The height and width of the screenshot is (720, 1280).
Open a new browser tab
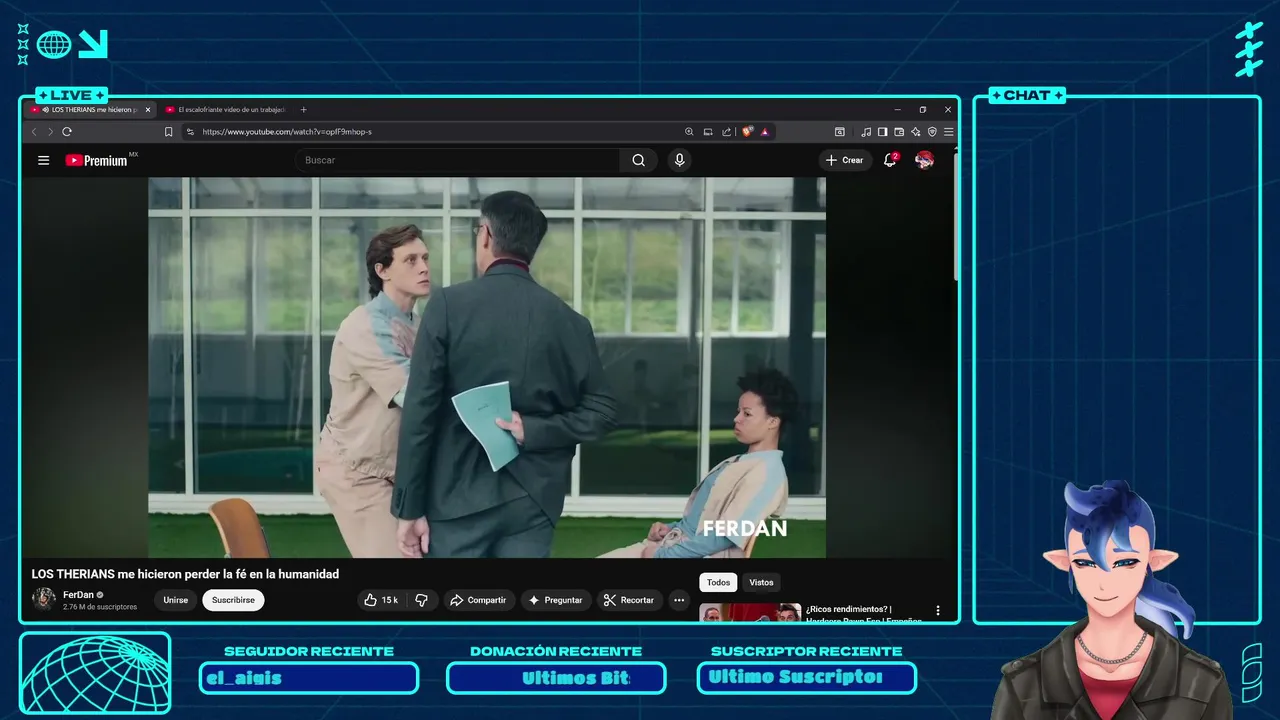[304, 110]
